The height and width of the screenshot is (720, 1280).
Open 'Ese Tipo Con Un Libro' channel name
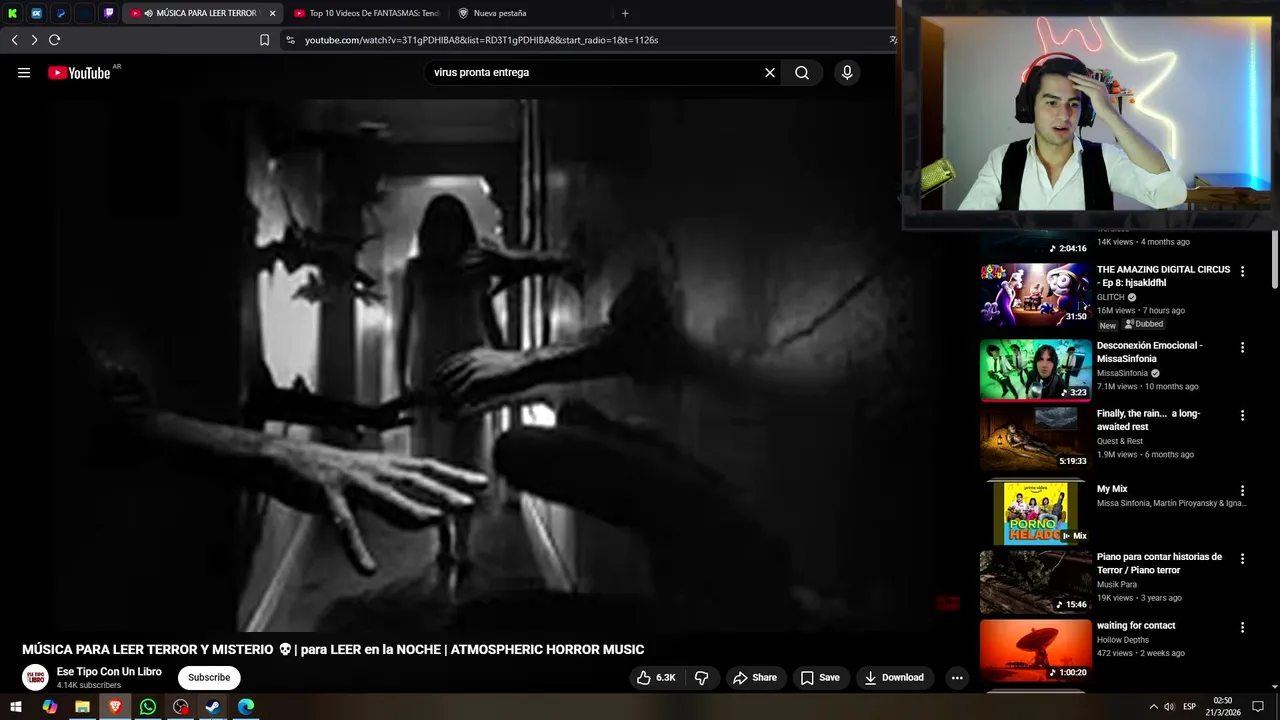point(109,671)
